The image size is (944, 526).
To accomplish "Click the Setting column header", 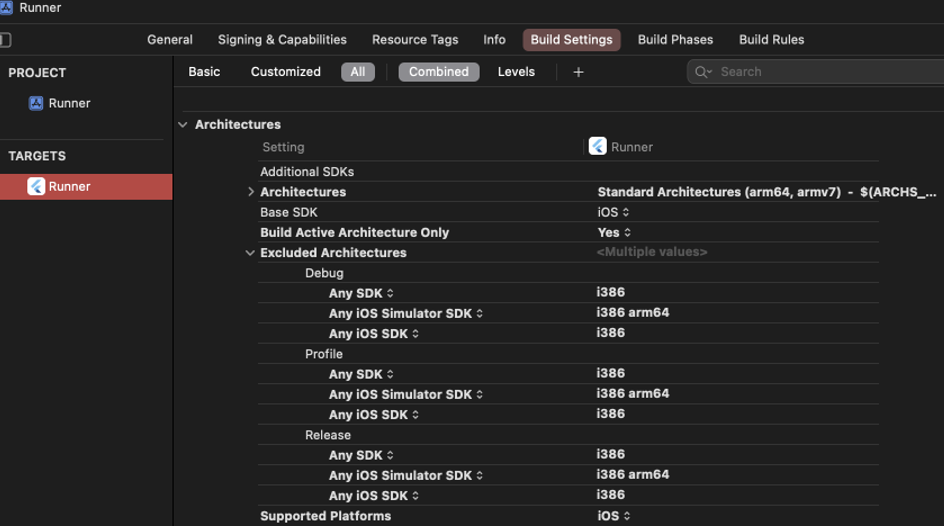I will (x=283, y=147).
